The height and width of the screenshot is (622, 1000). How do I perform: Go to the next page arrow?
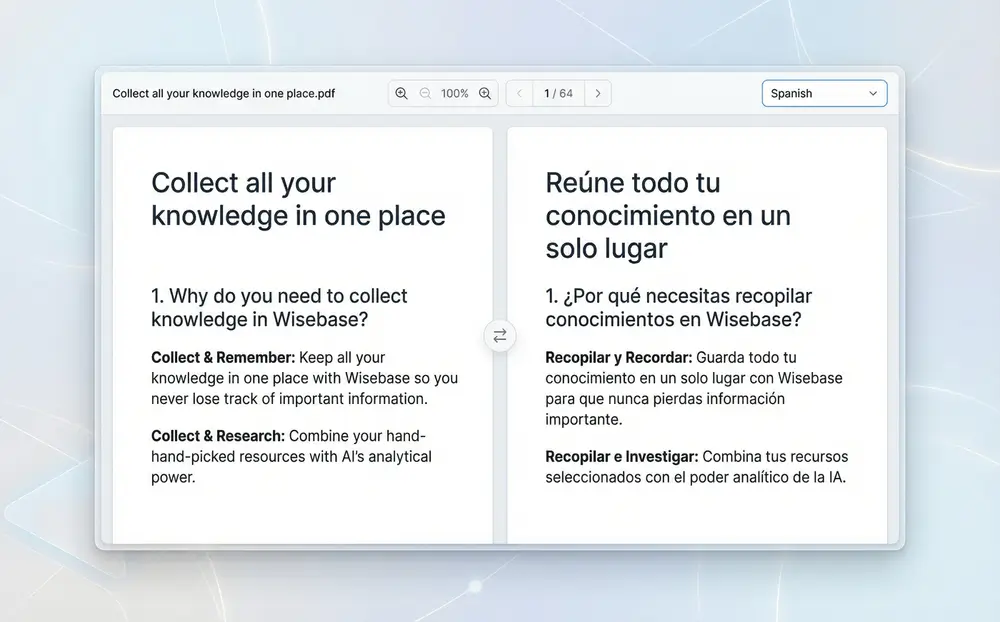598,94
